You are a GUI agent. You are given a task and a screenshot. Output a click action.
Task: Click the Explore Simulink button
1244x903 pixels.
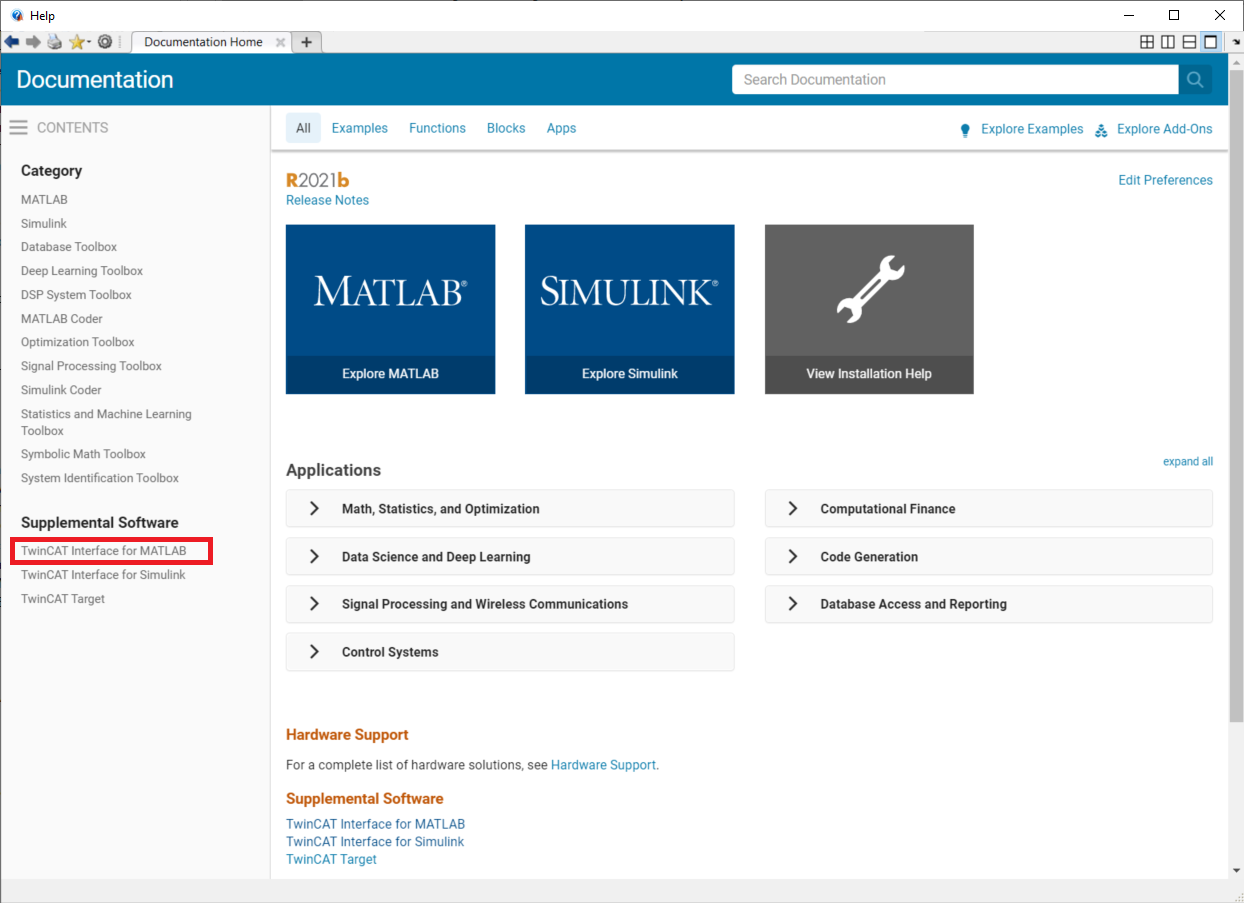[x=629, y=374]
